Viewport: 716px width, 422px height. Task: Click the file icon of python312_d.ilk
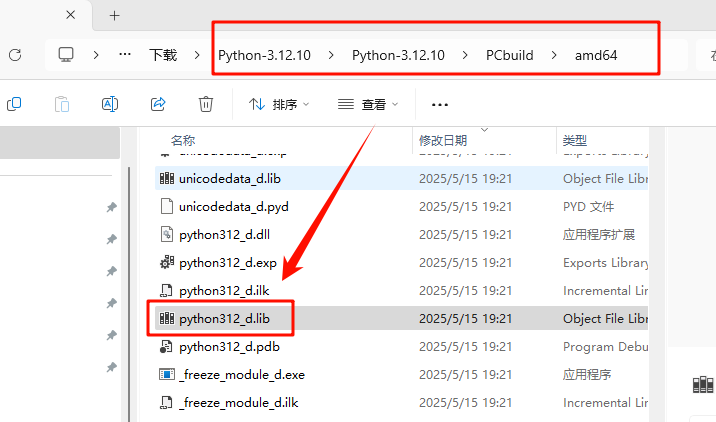(x=166, y=290)
